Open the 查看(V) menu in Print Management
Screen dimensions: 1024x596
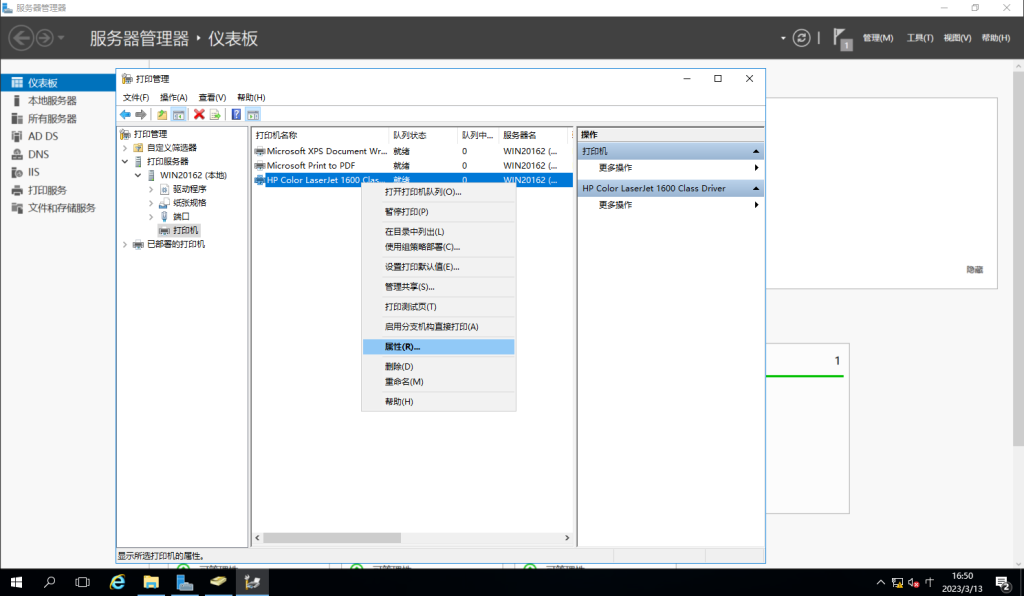212,97
